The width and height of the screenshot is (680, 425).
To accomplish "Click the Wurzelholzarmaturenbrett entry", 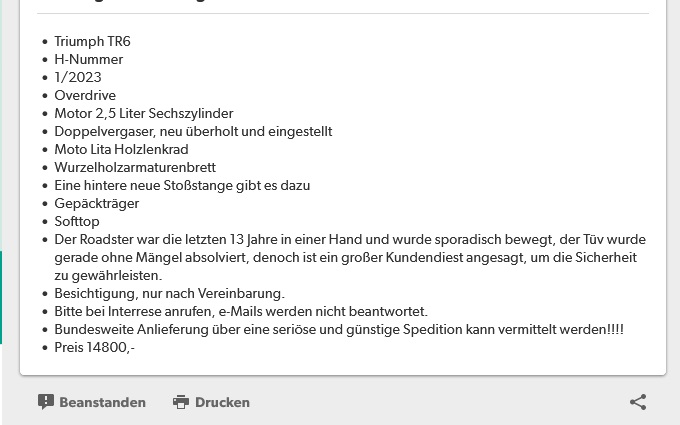I will [135, 167].
